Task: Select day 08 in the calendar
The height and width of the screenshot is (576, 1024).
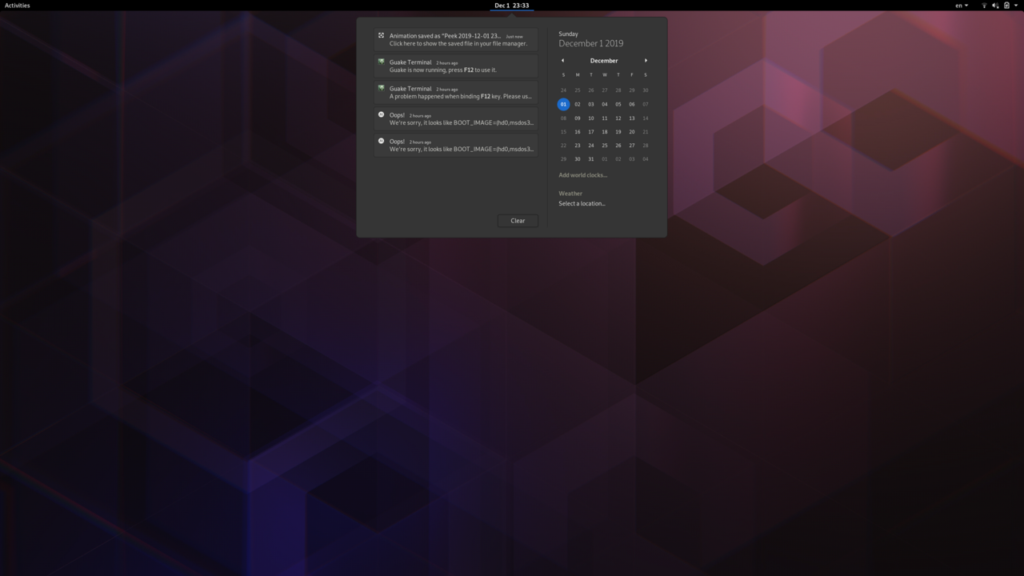Action: tap(564, 118)
